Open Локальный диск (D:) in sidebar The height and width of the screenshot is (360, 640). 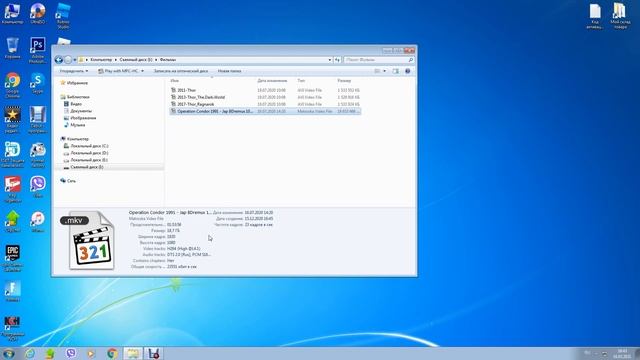86,153
